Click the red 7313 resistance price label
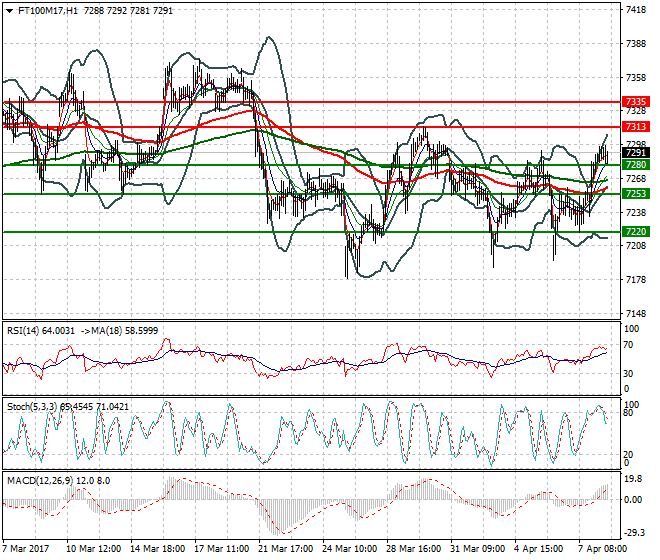Screen dimensions: 660x560 click(x=636, y=127)
